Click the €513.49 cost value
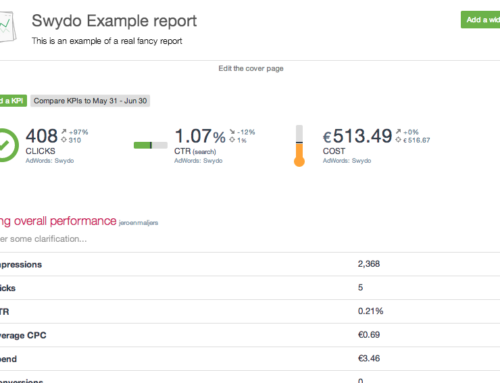 (357, 136)
